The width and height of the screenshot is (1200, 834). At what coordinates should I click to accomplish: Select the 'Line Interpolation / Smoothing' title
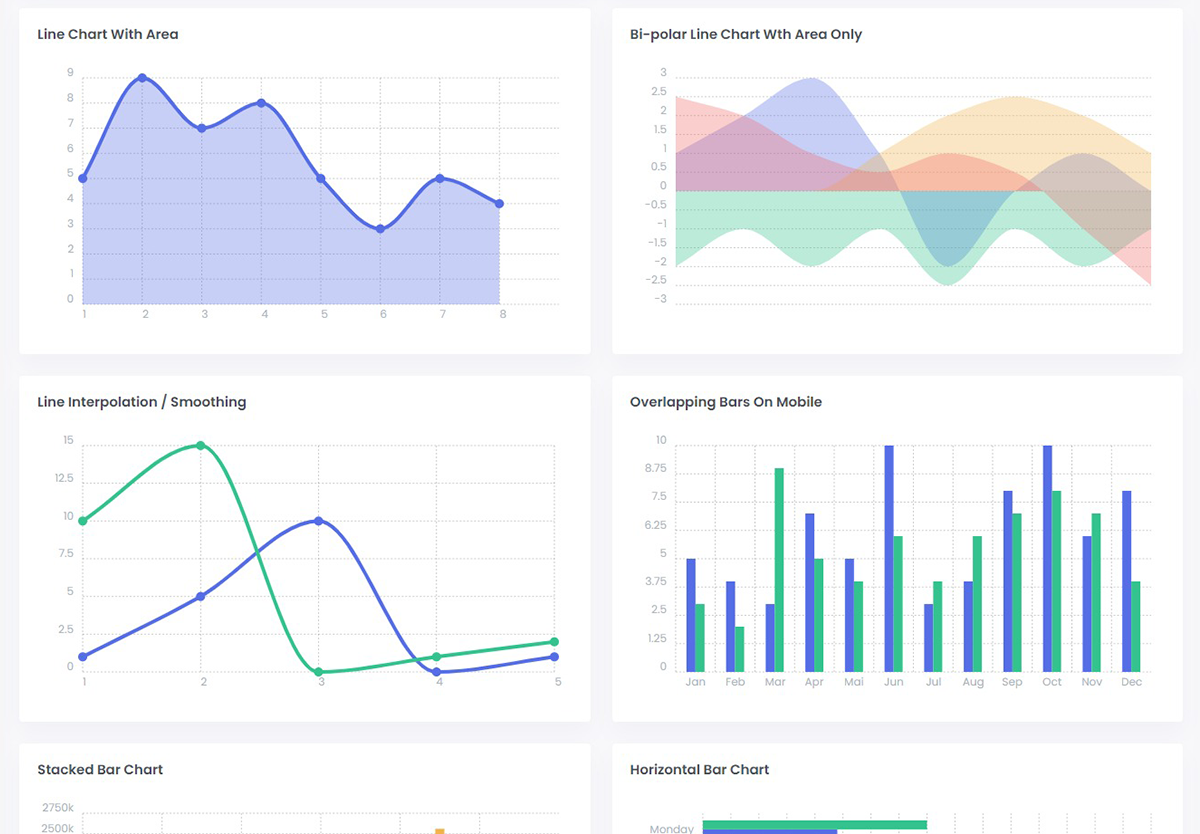(141, 402)
